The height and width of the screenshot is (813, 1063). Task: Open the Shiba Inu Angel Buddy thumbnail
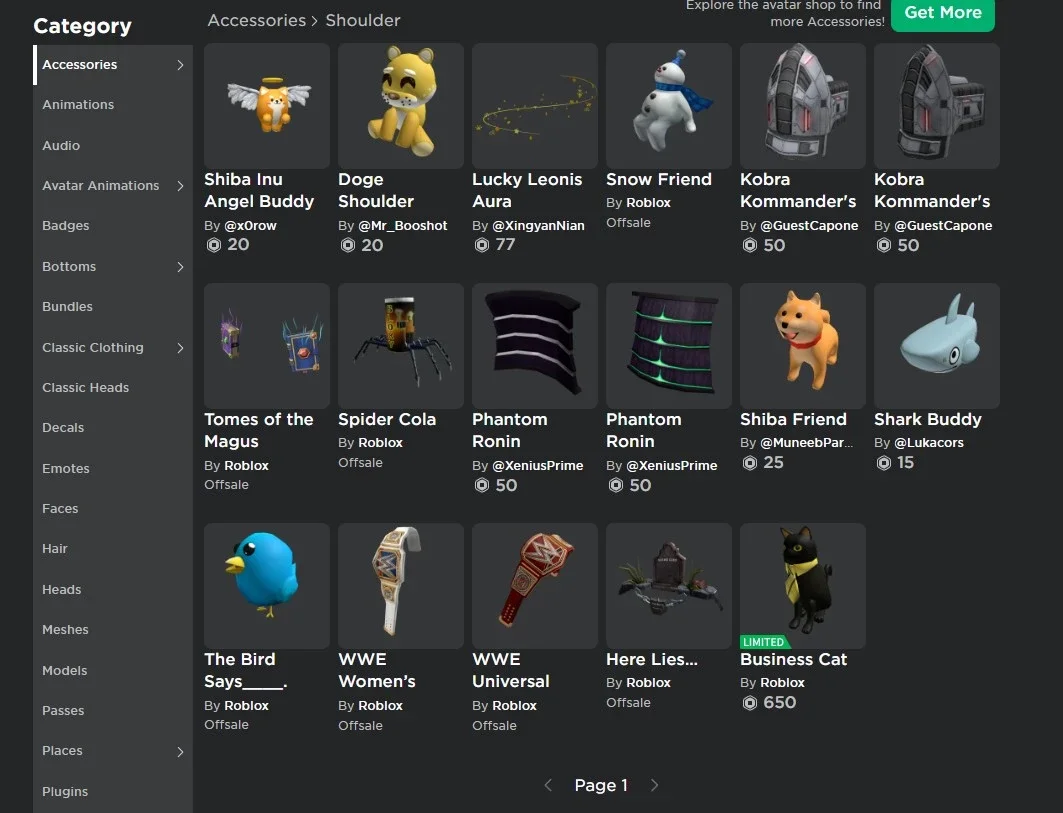(x=266, y=106)
